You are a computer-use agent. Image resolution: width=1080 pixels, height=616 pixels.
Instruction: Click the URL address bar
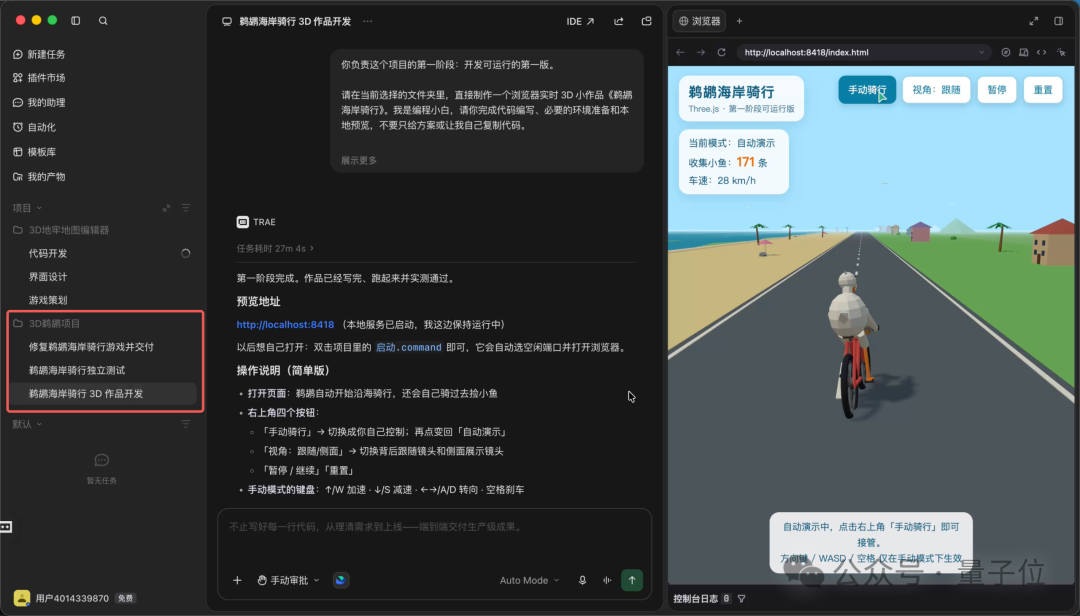(864, 52)
